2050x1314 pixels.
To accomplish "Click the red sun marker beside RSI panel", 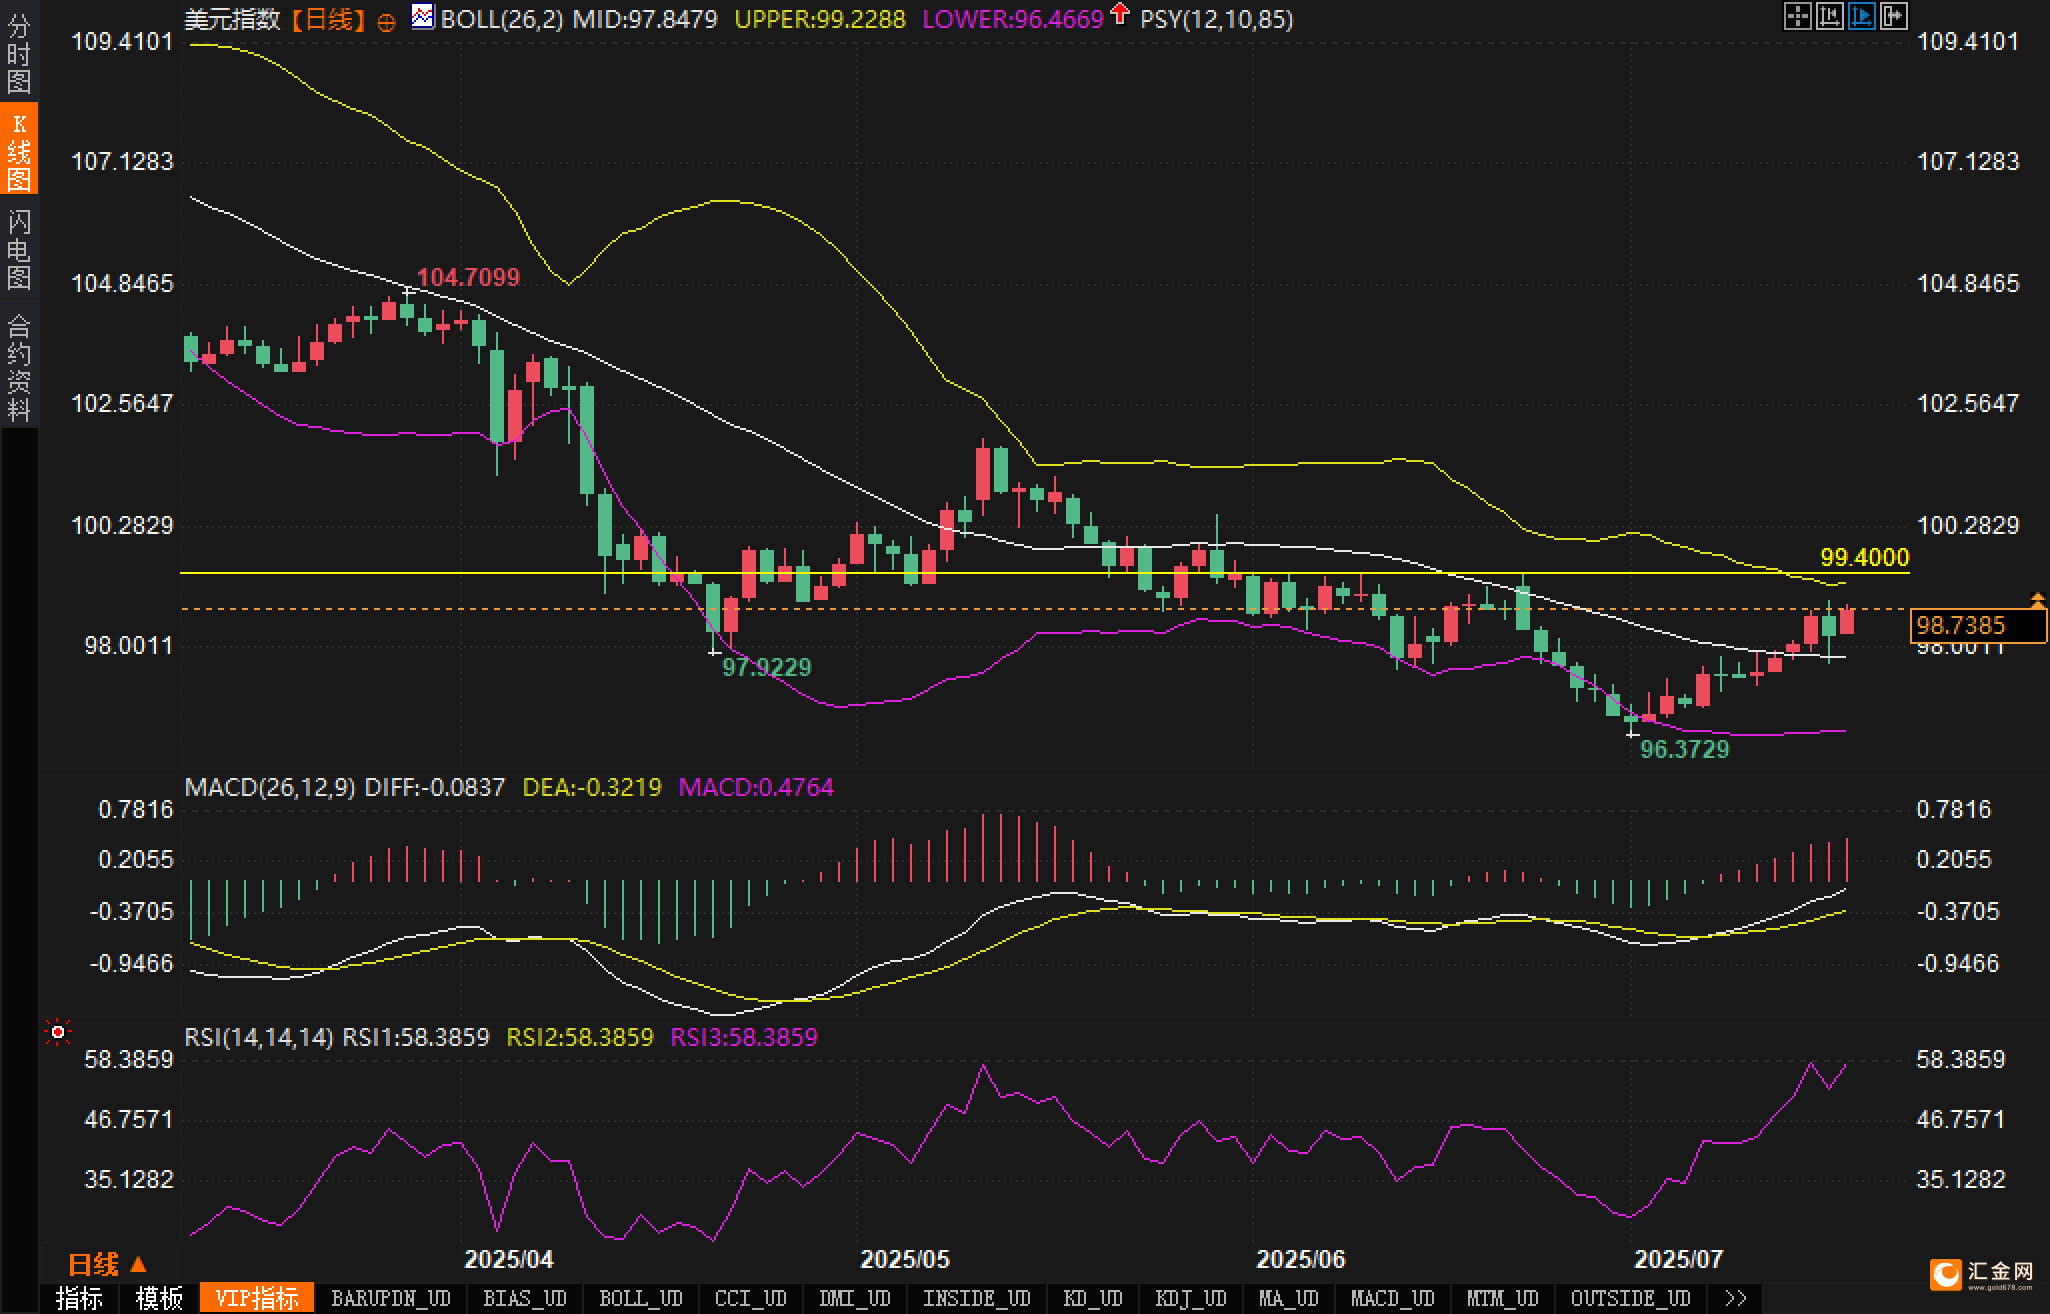I will 58,1032.
